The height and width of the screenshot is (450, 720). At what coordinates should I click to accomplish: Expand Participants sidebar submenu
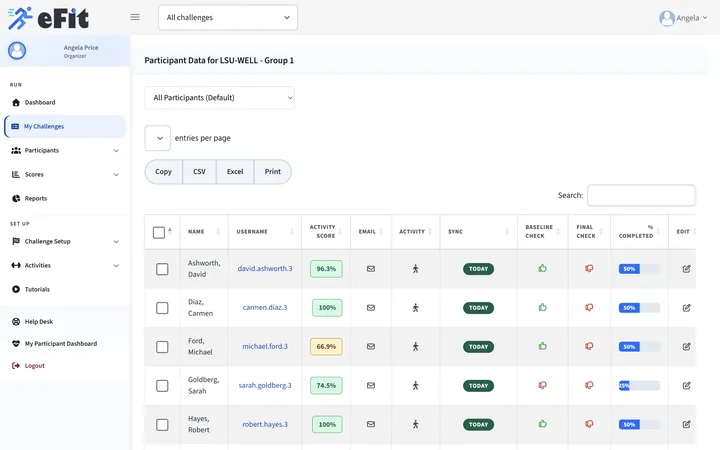65,151
